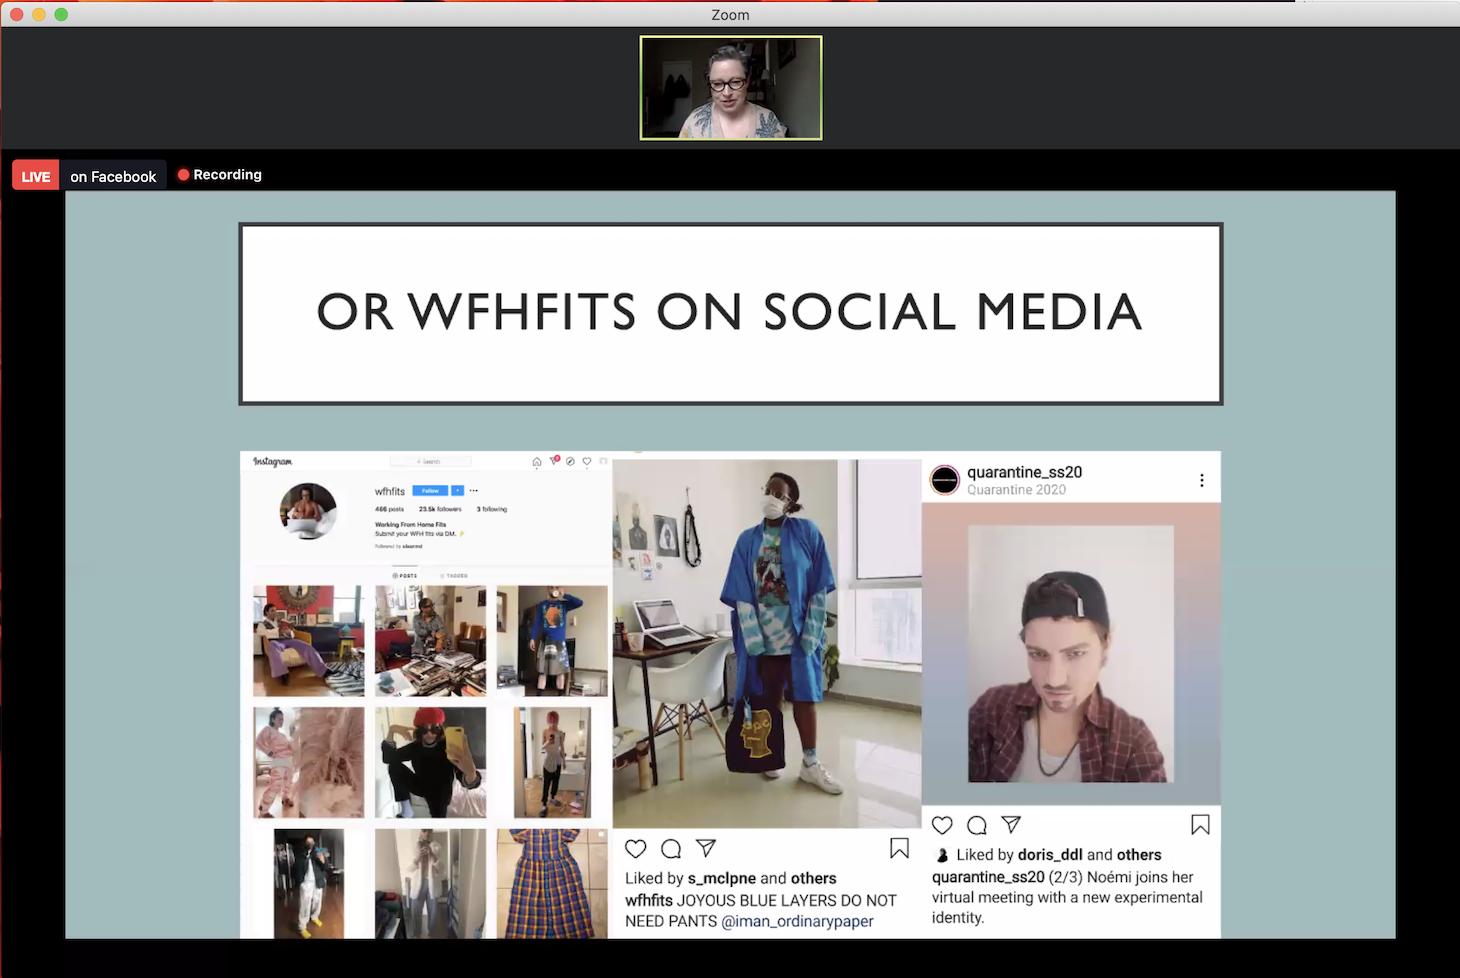Open the wfhfits profile three-dot options
The height and width of the screenshot is (978, 1460).
474,491
